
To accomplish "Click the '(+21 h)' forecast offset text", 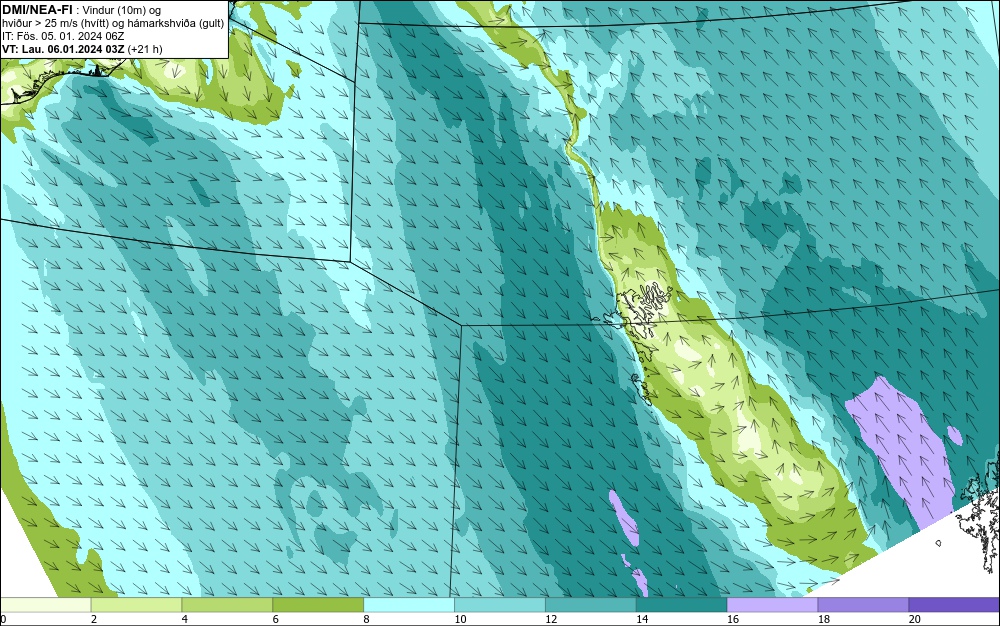I will coord(145,49).
